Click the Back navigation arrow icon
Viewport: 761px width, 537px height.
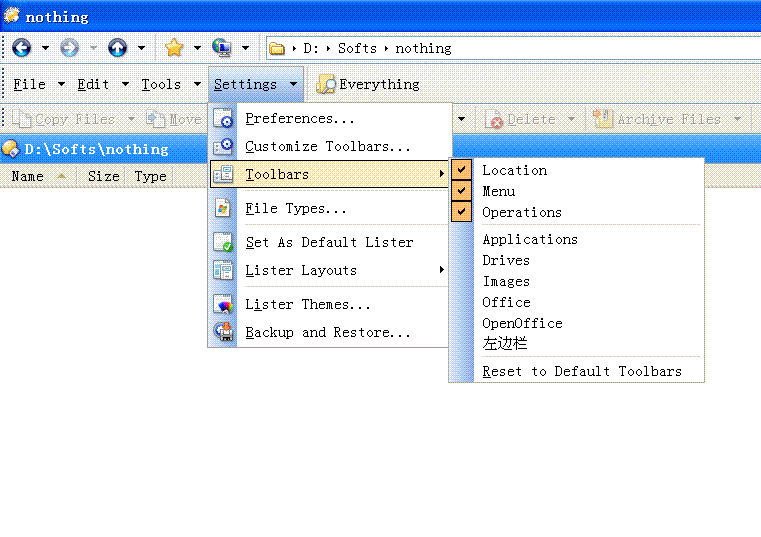tap(21, 48)
